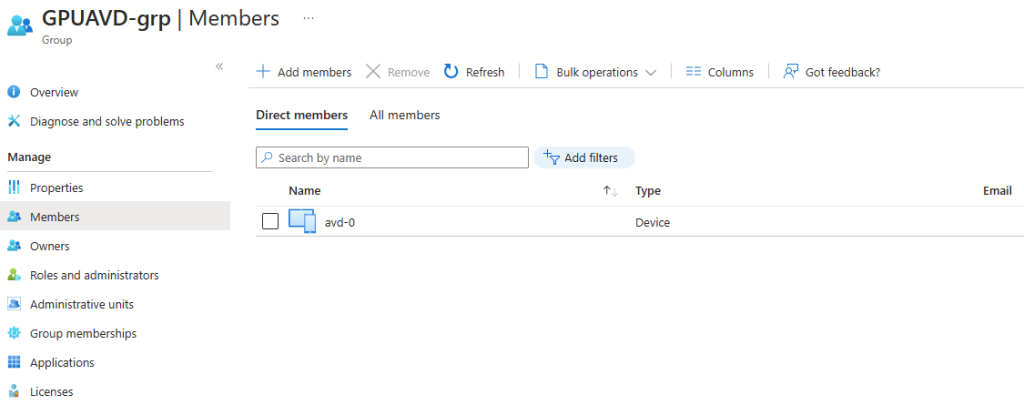
Task: Select the avd-0 row checkbox
Action: (270, 222)
